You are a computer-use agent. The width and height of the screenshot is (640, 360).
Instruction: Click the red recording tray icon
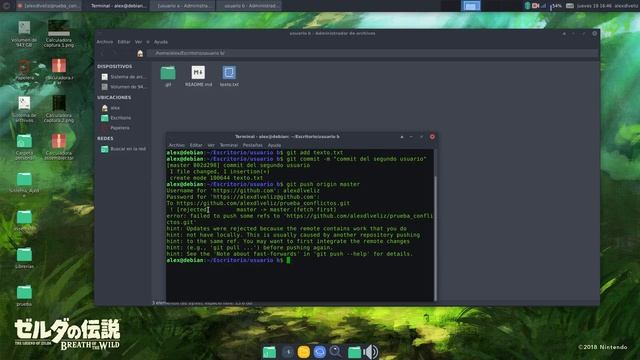pos(536,6)
